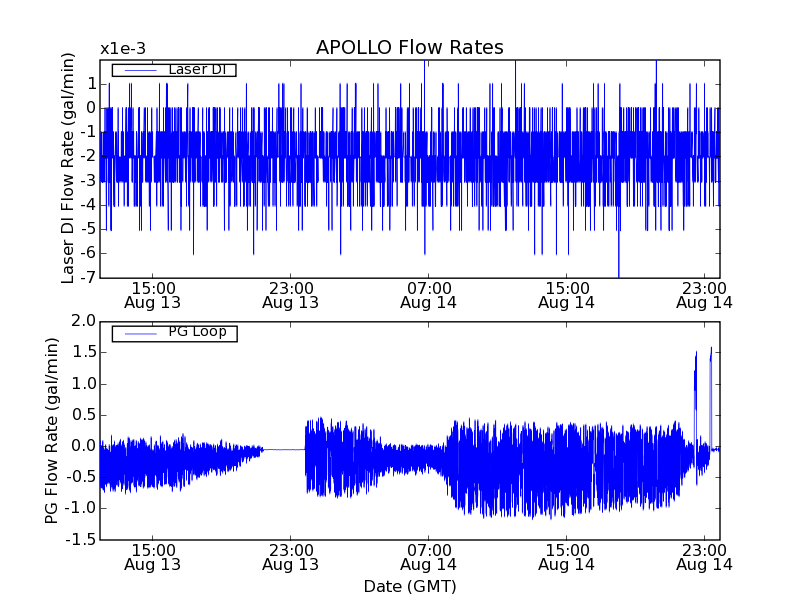This screenshot has height=600, width=800.
Task: Click the PG Loop legend entry
Action: click(196, 332)
